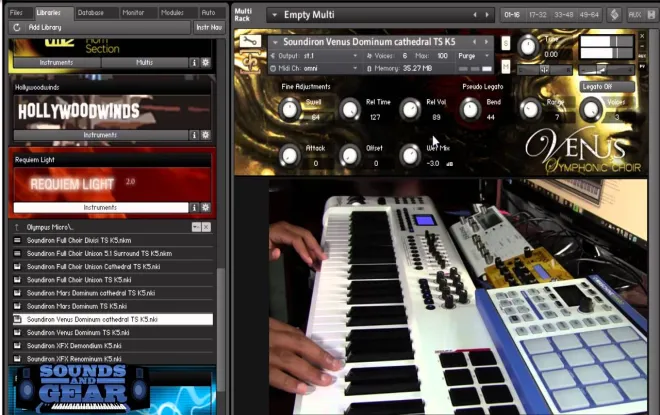Click the info icon of horn section library
This screenshot has height=415, width=660.
pos(194,62)
